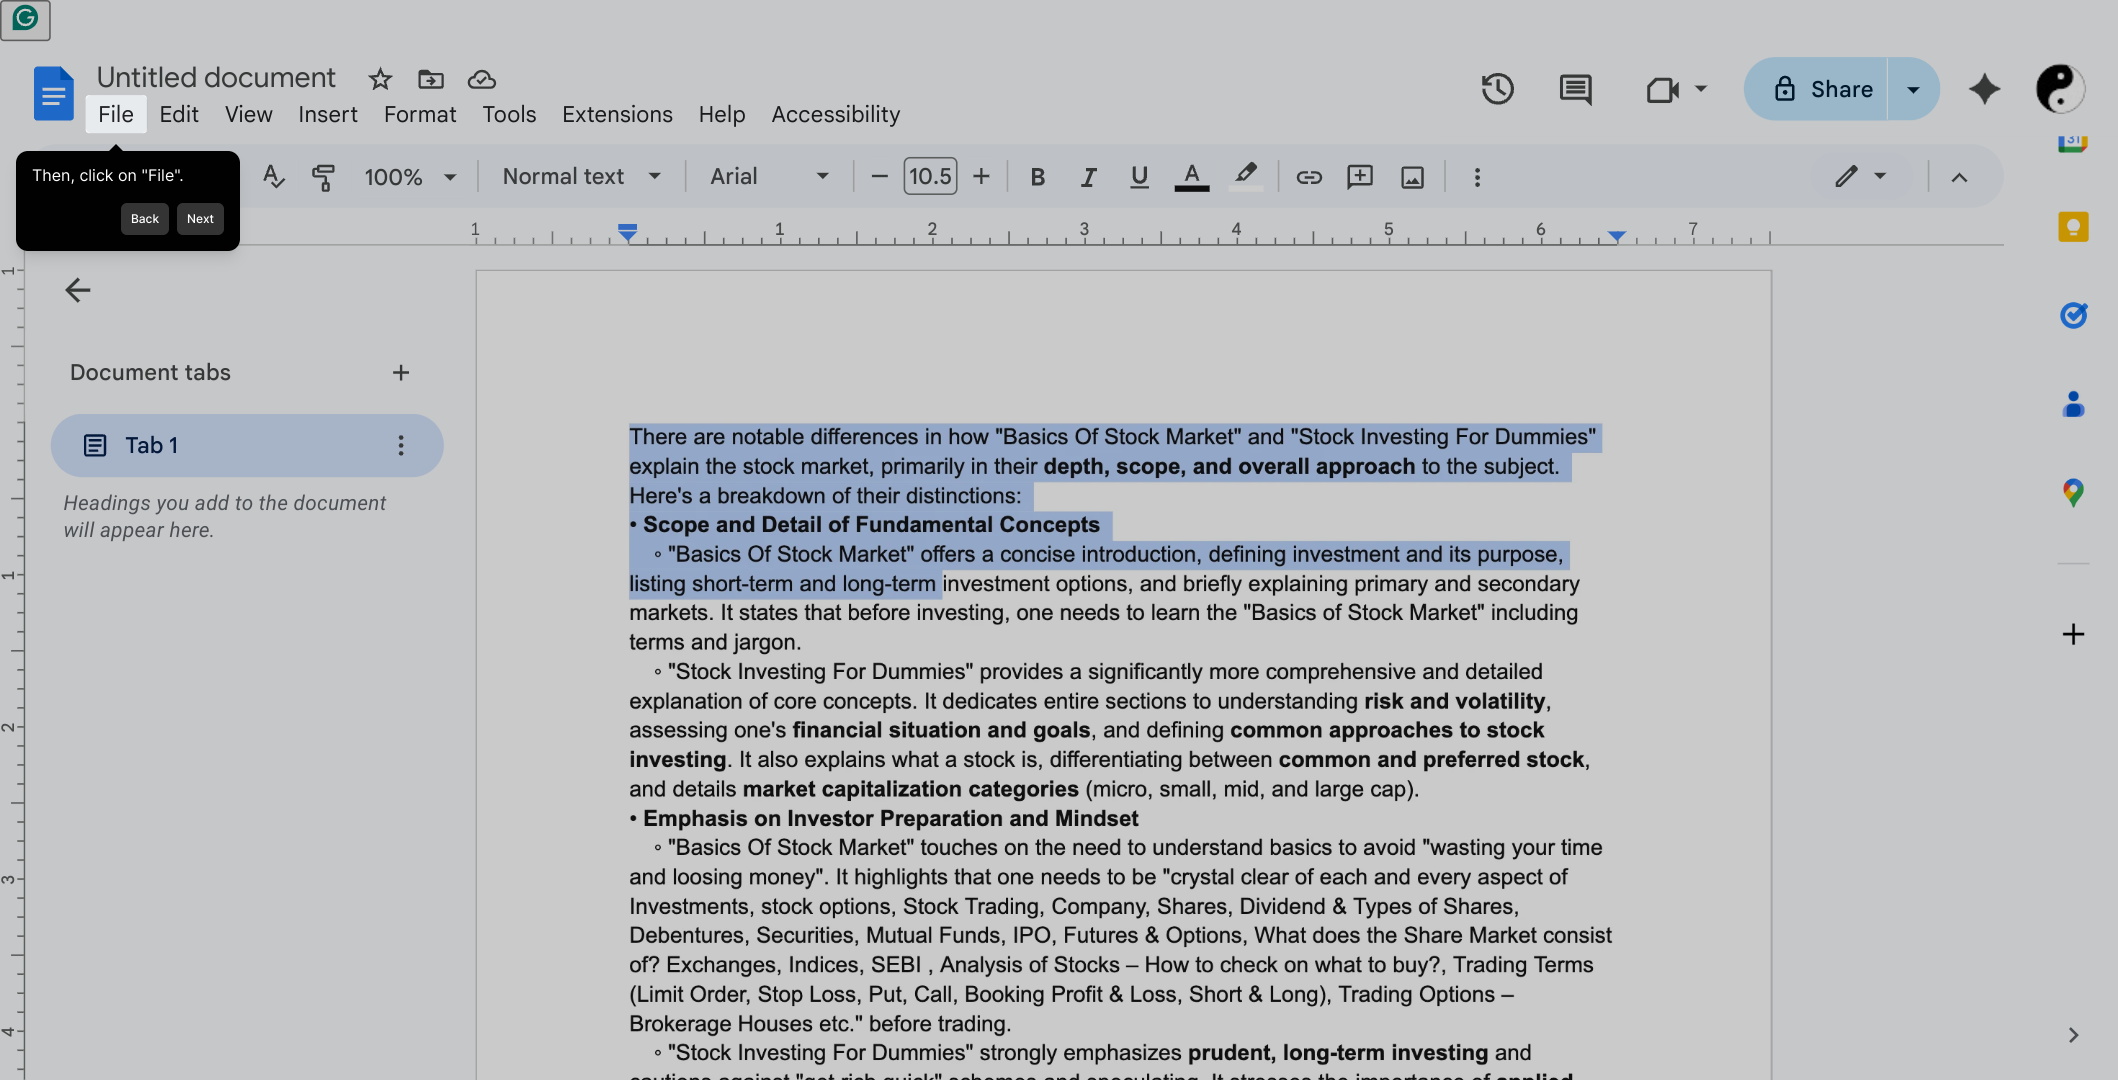Click the Share button
2118x1080 pixels.
click(x=1817, y=89)
